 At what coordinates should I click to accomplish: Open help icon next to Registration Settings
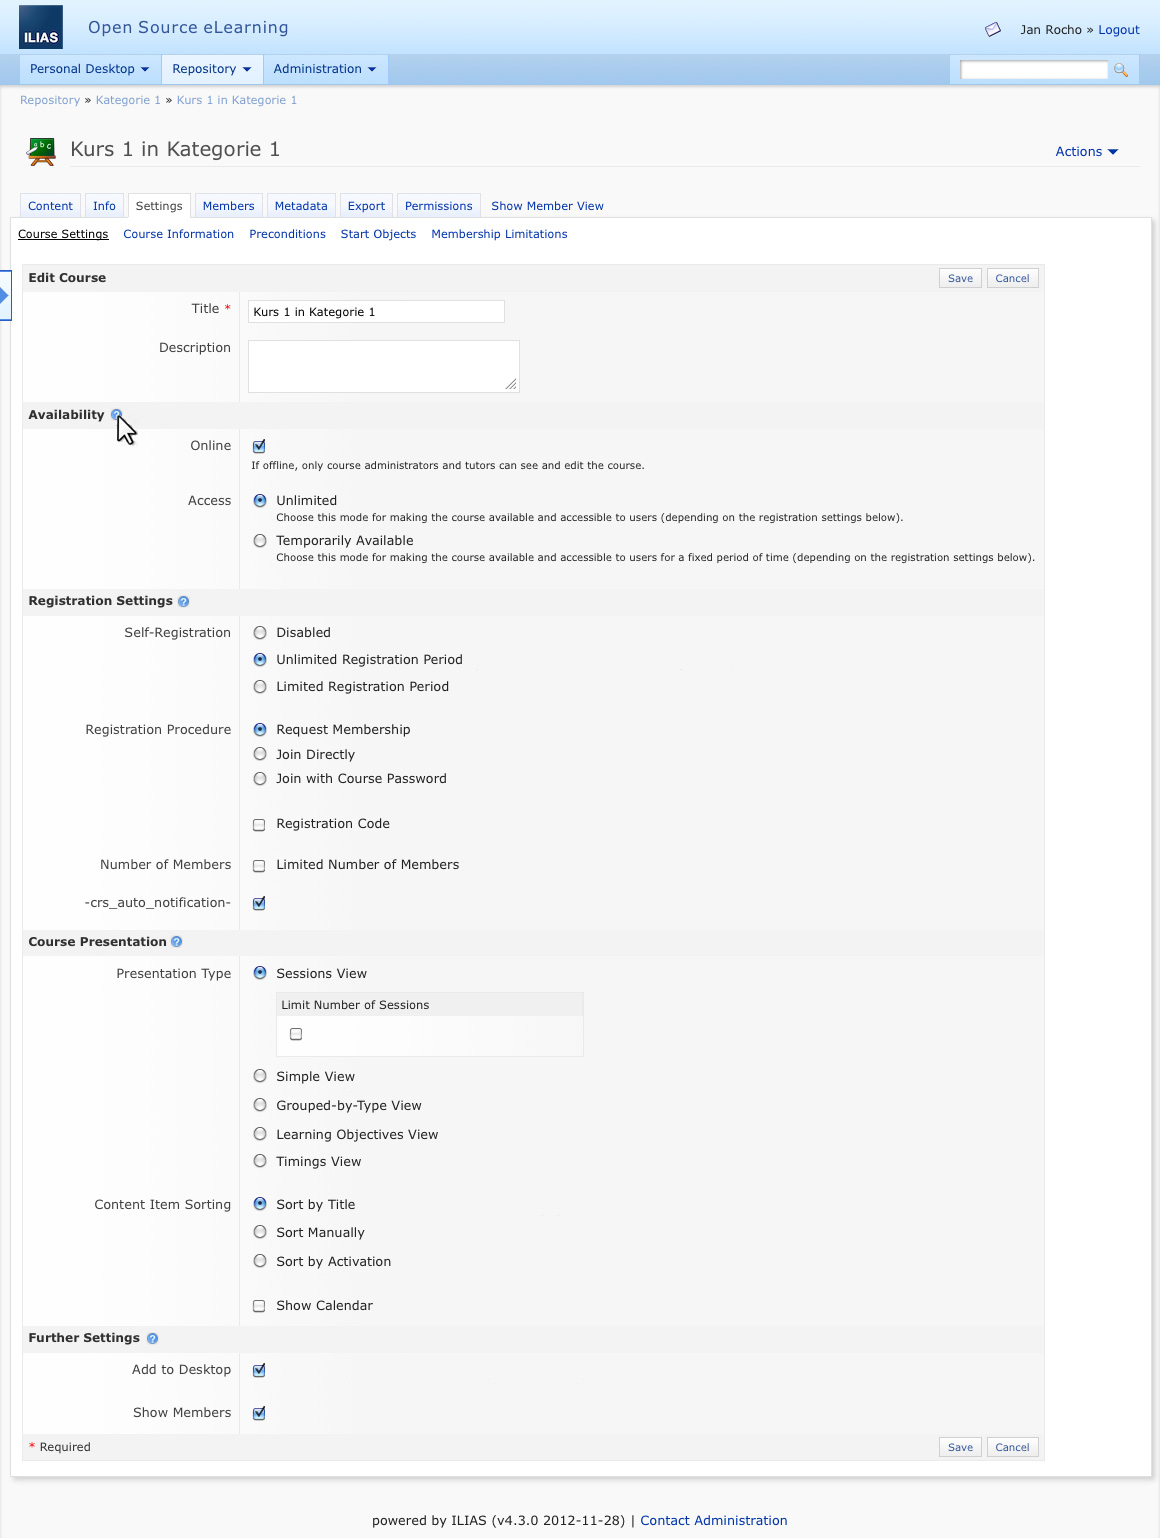tap(183, 601)
